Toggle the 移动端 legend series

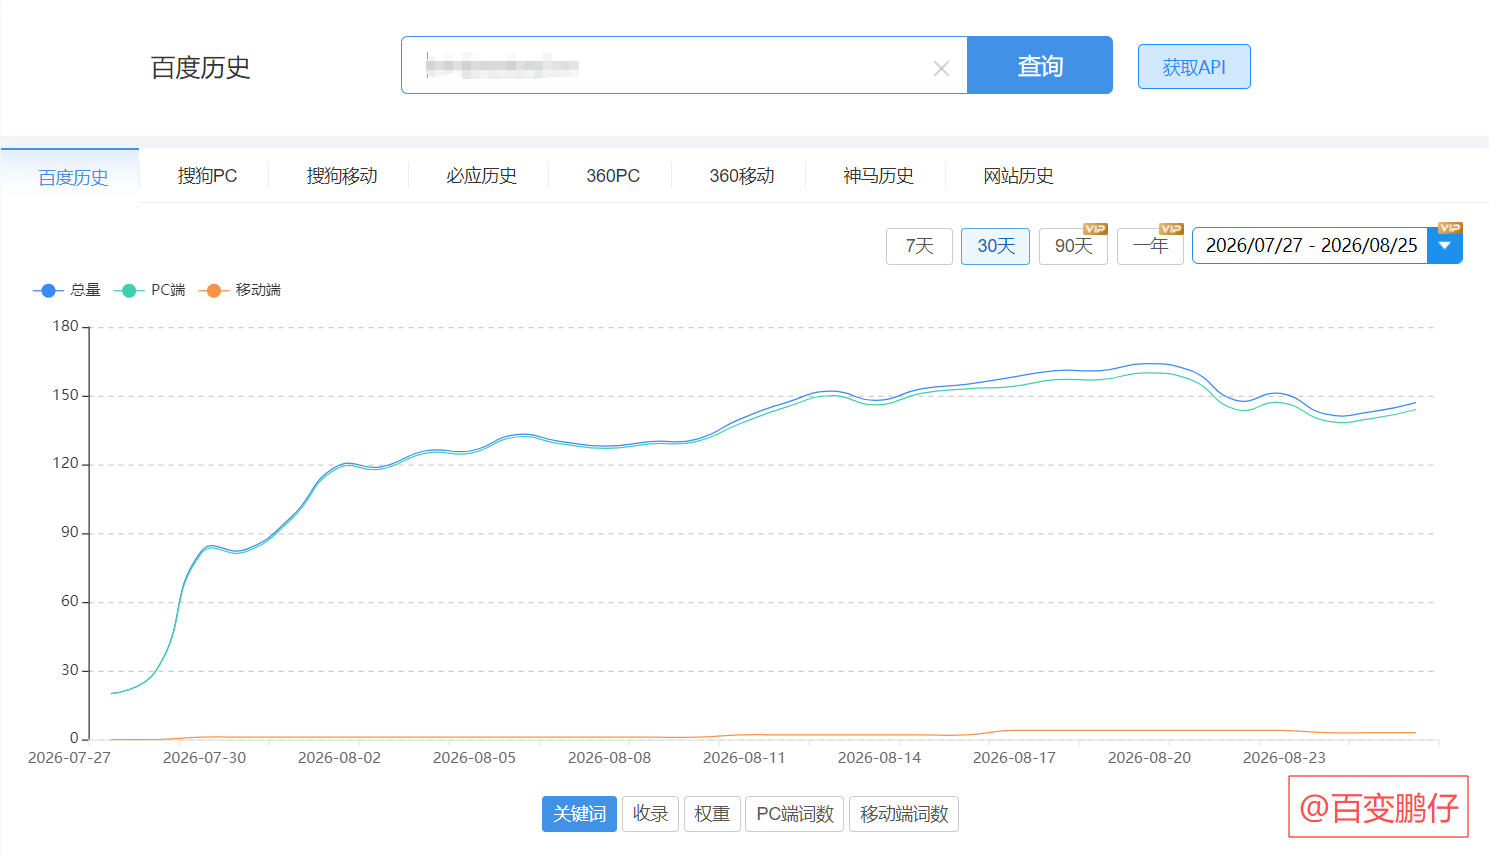pos(240,290)
